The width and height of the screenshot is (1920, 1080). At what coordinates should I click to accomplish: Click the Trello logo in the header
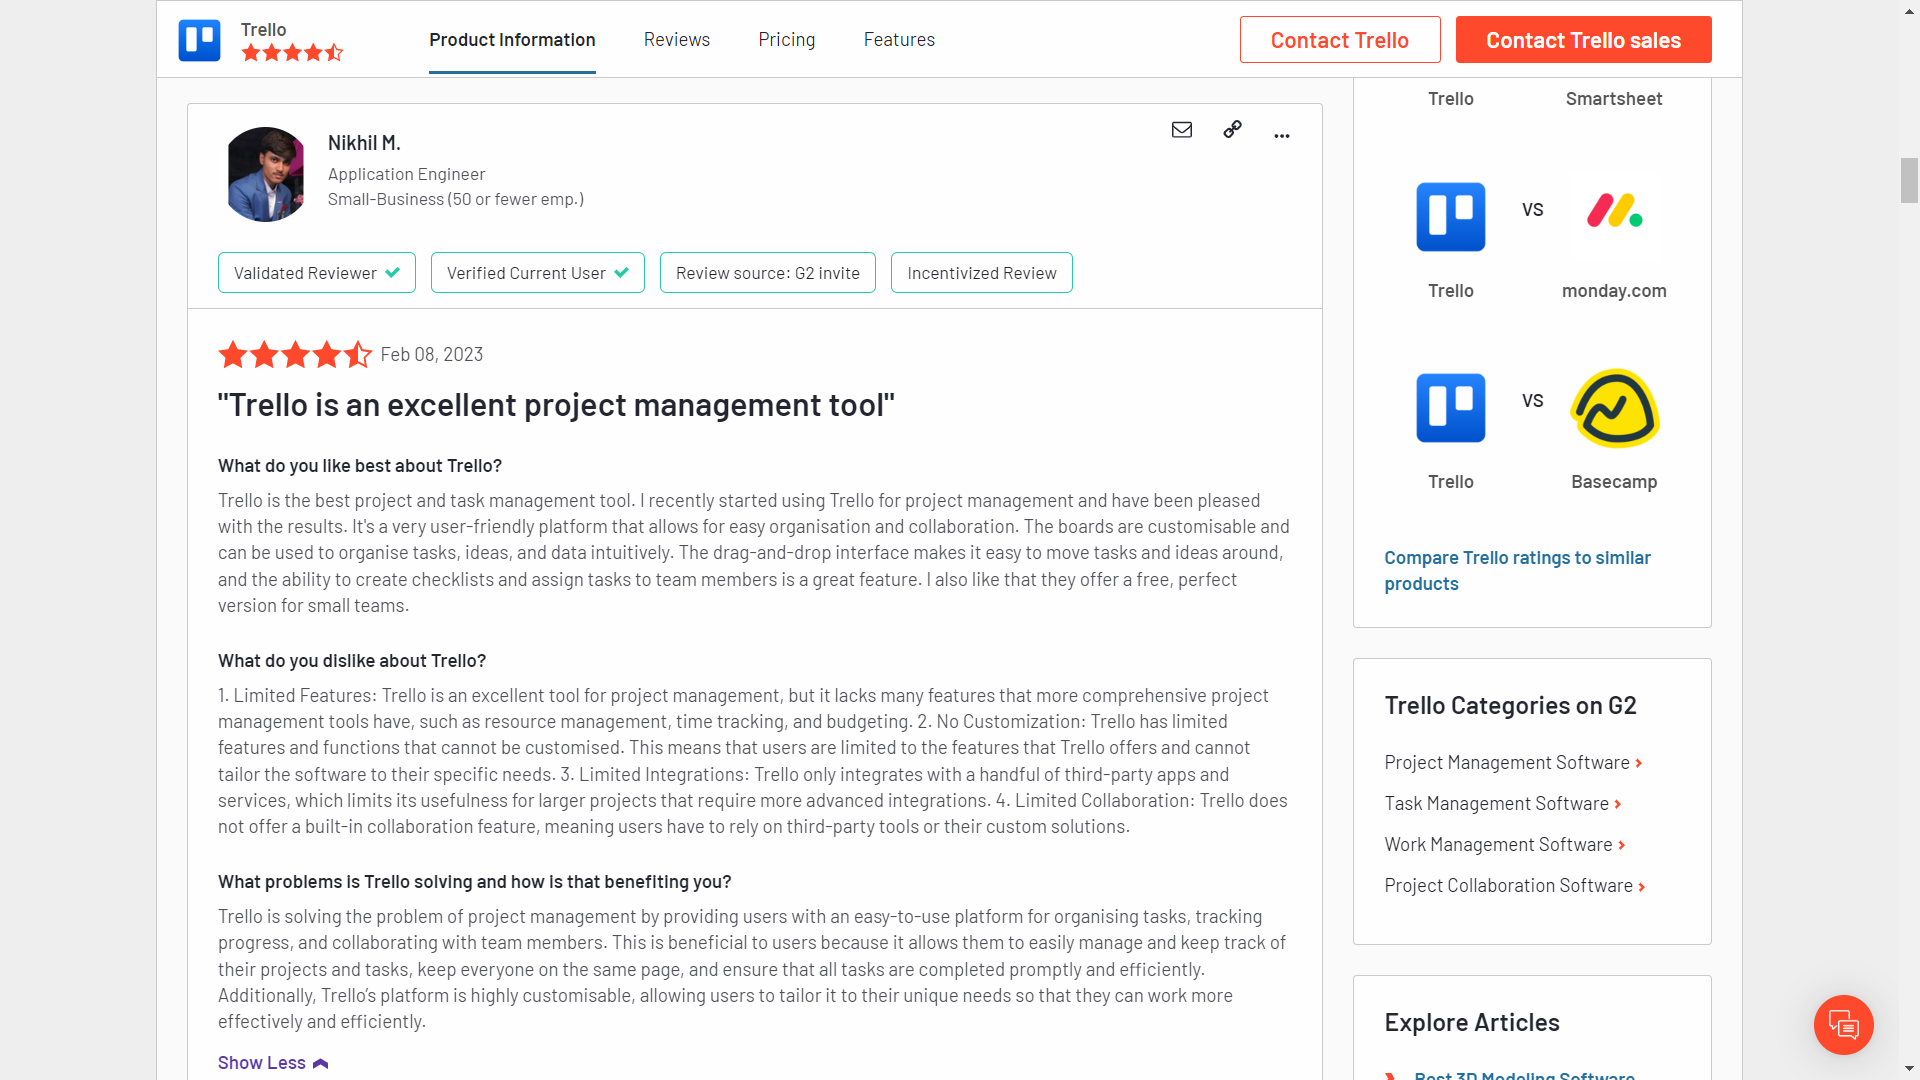click(x=199, y=39)
